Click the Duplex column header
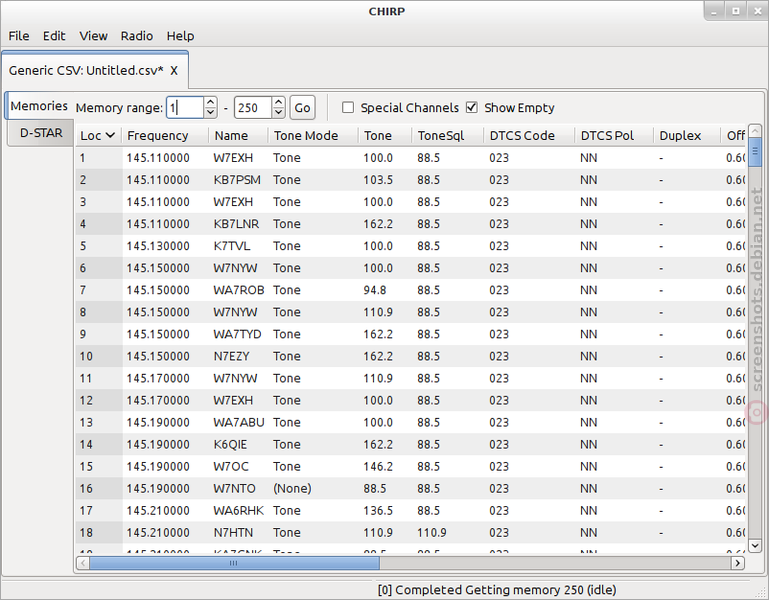The image size is (769, 600). pyautogui.click(x=687, y=136)
